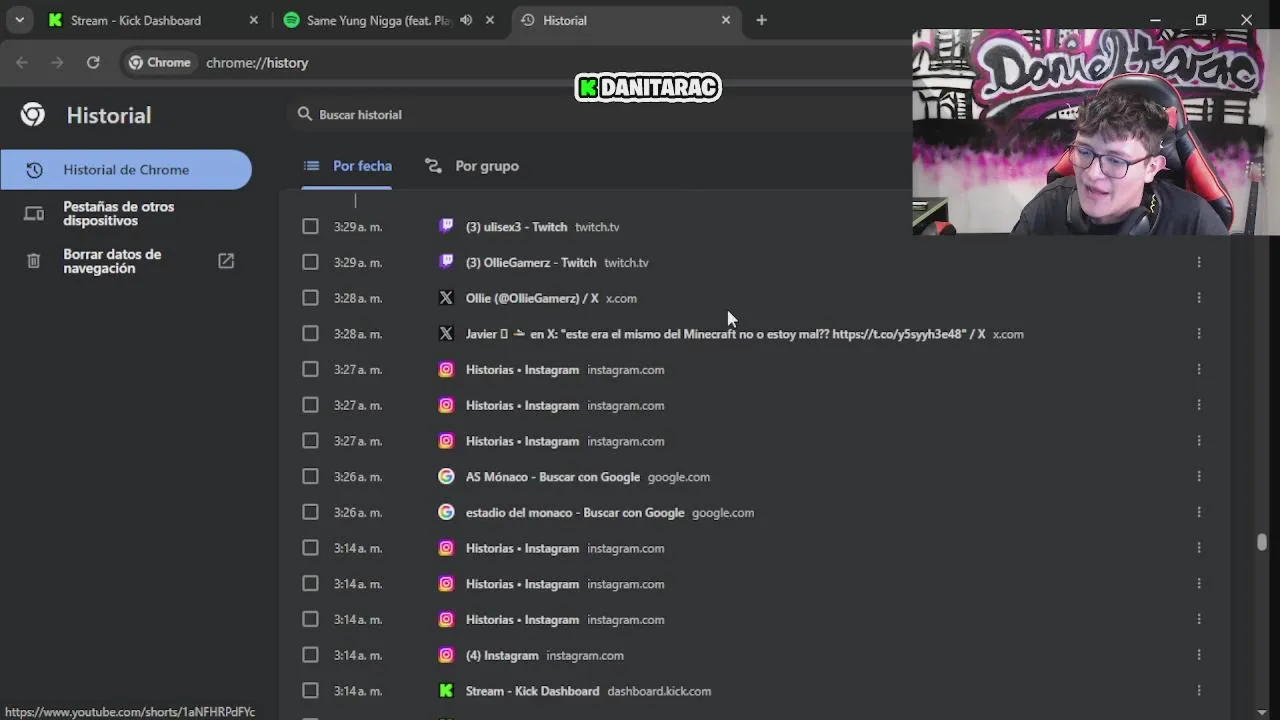Switch to the Stream - Kick Dashboard tab

click(154, 20)
